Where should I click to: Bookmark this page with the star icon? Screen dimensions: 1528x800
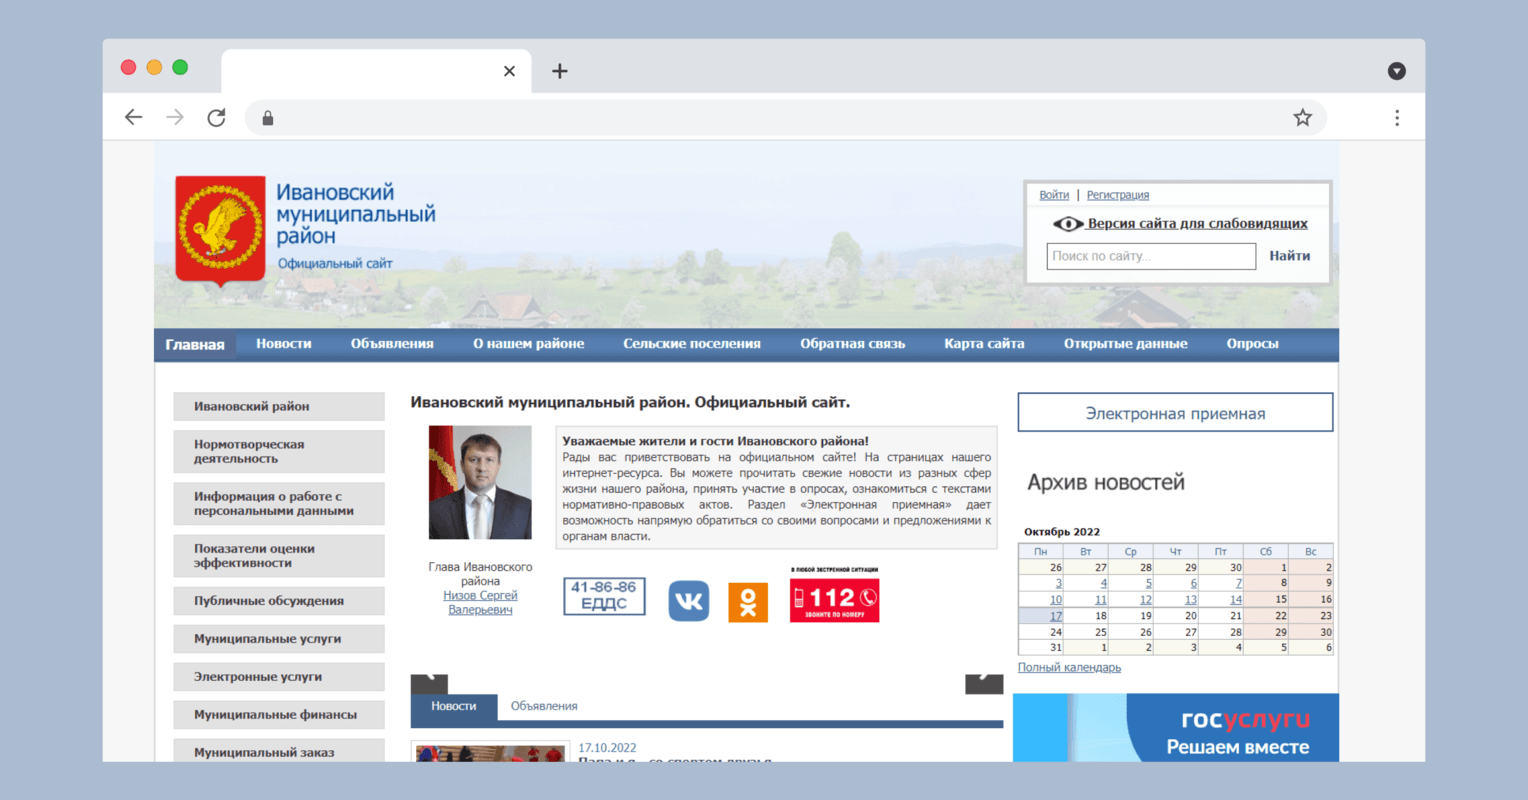(x=1302, y=118)
